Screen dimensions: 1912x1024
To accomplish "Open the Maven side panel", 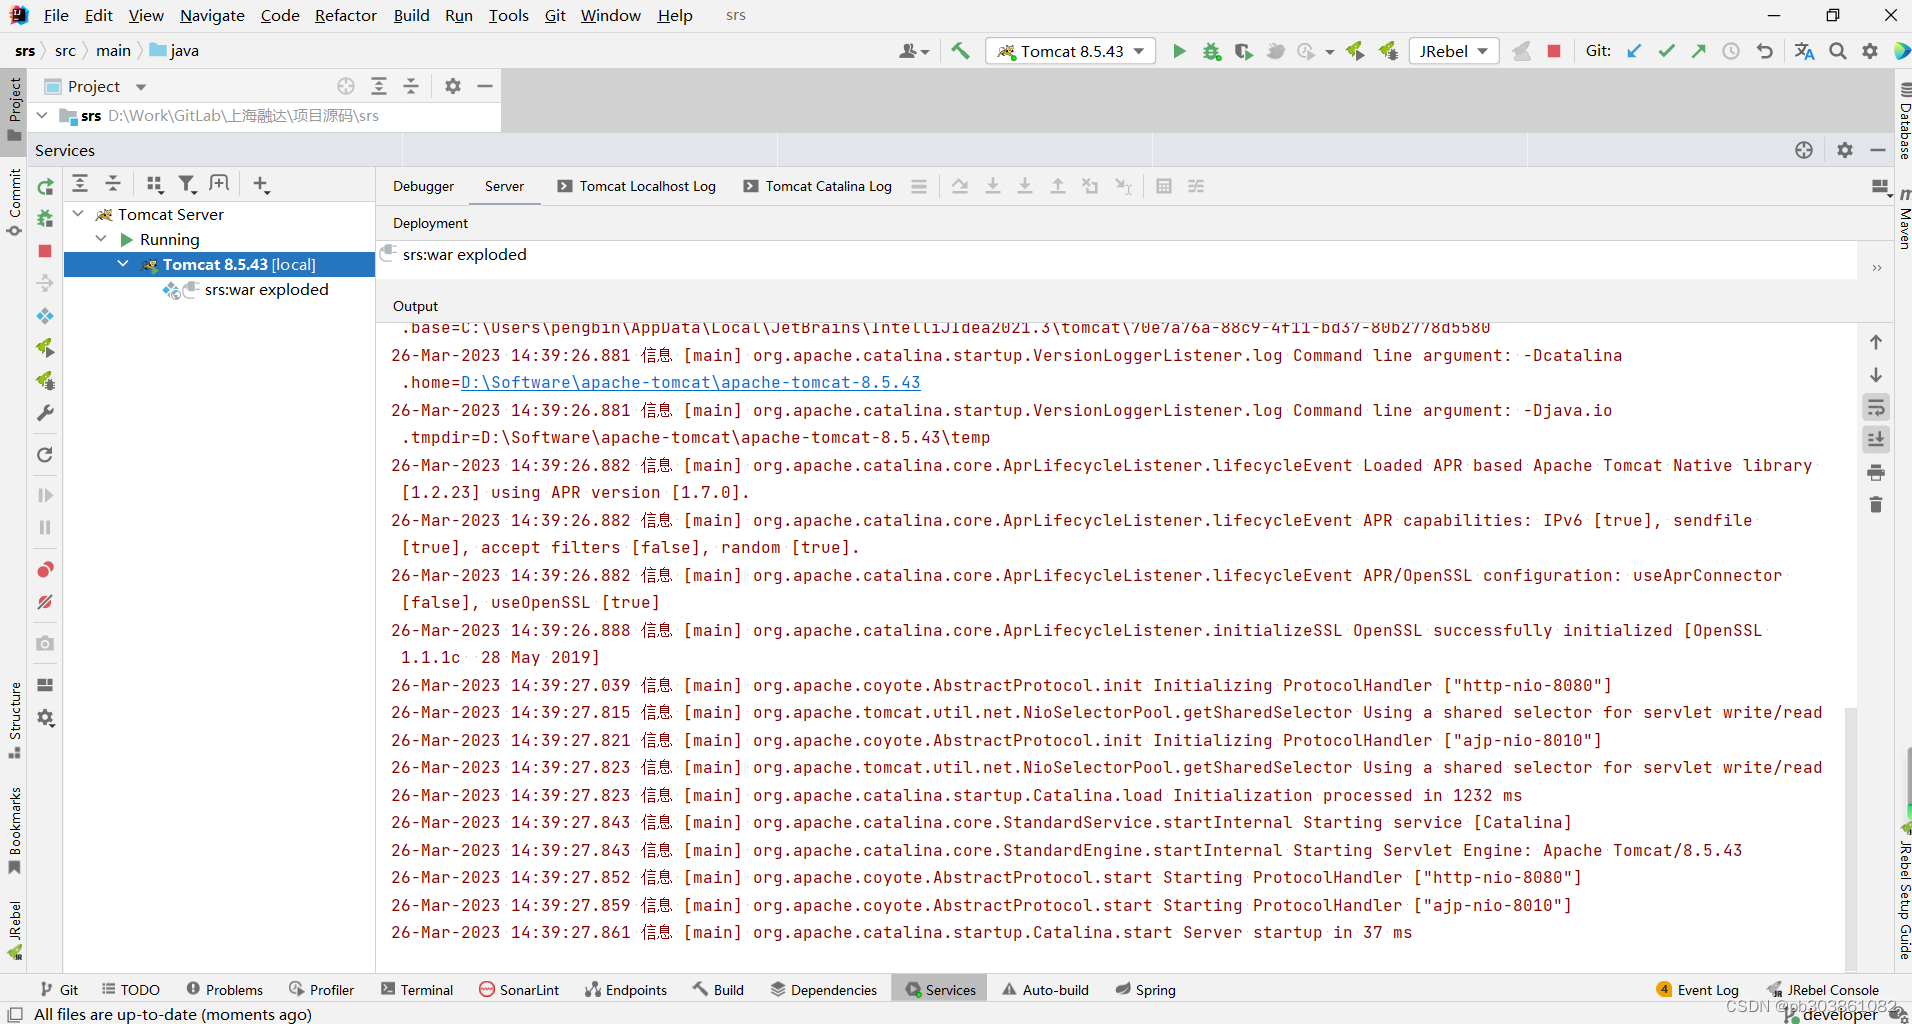I will click(1904, 218).
